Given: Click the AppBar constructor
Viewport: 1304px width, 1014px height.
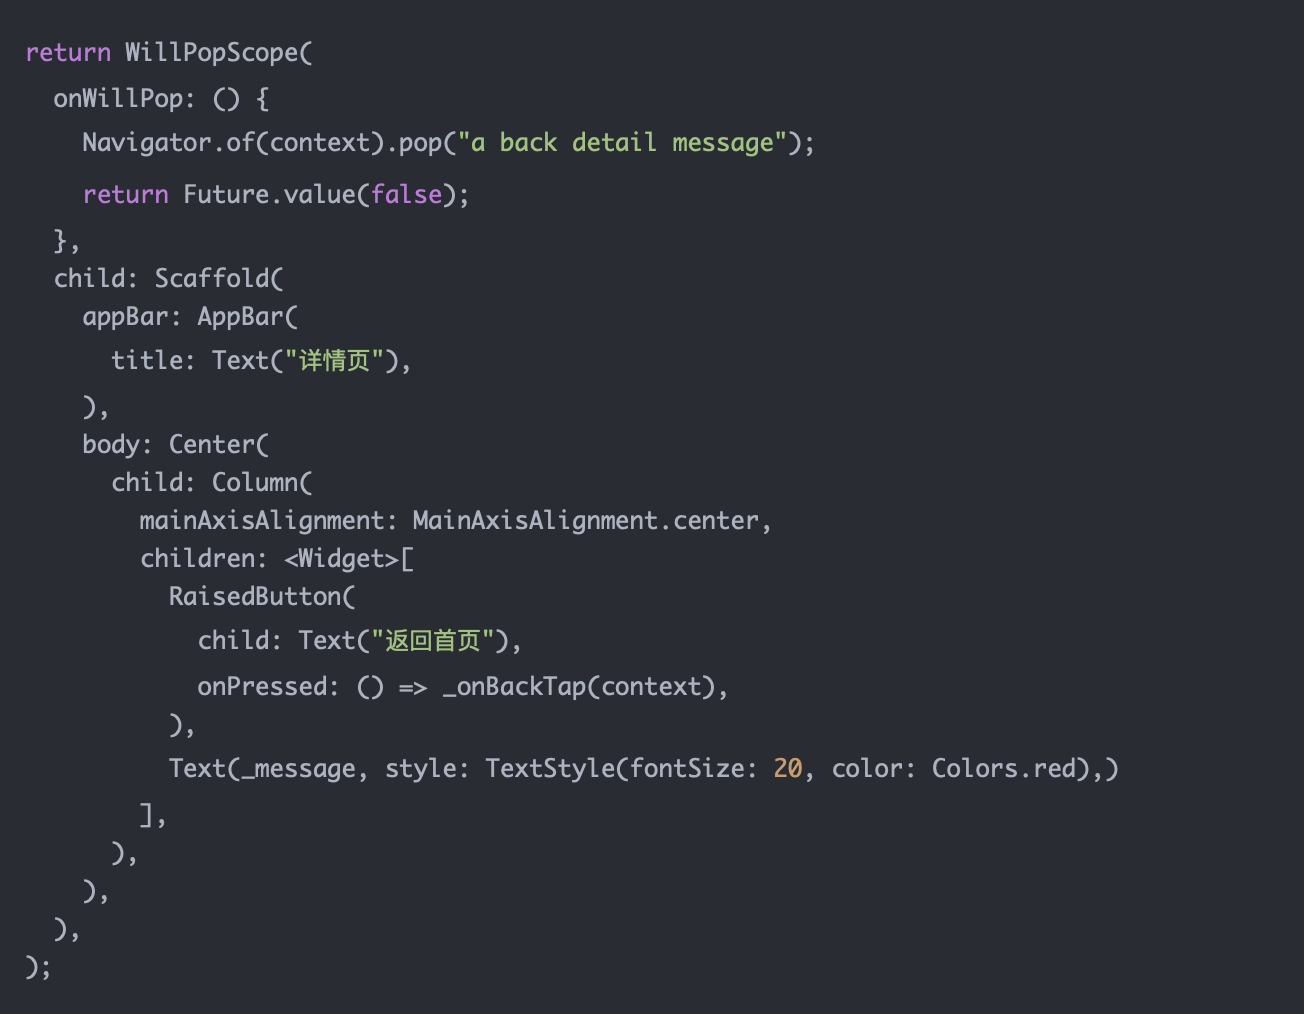Looking at the screenshot, I should click(x=241, y=317).
